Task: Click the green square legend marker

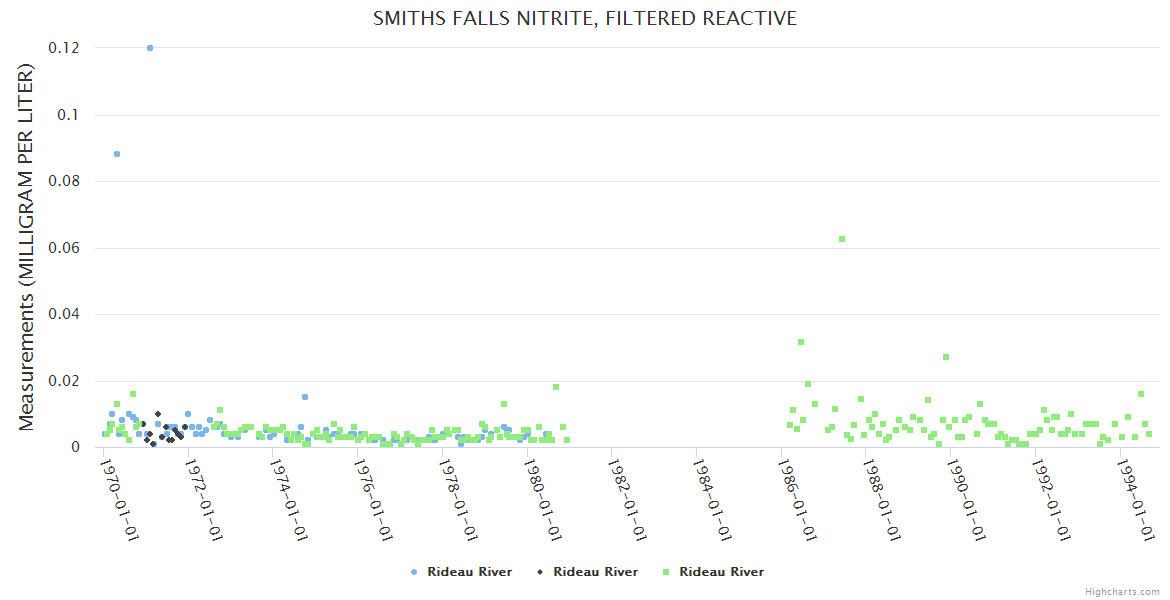Action: pos(666,572)
